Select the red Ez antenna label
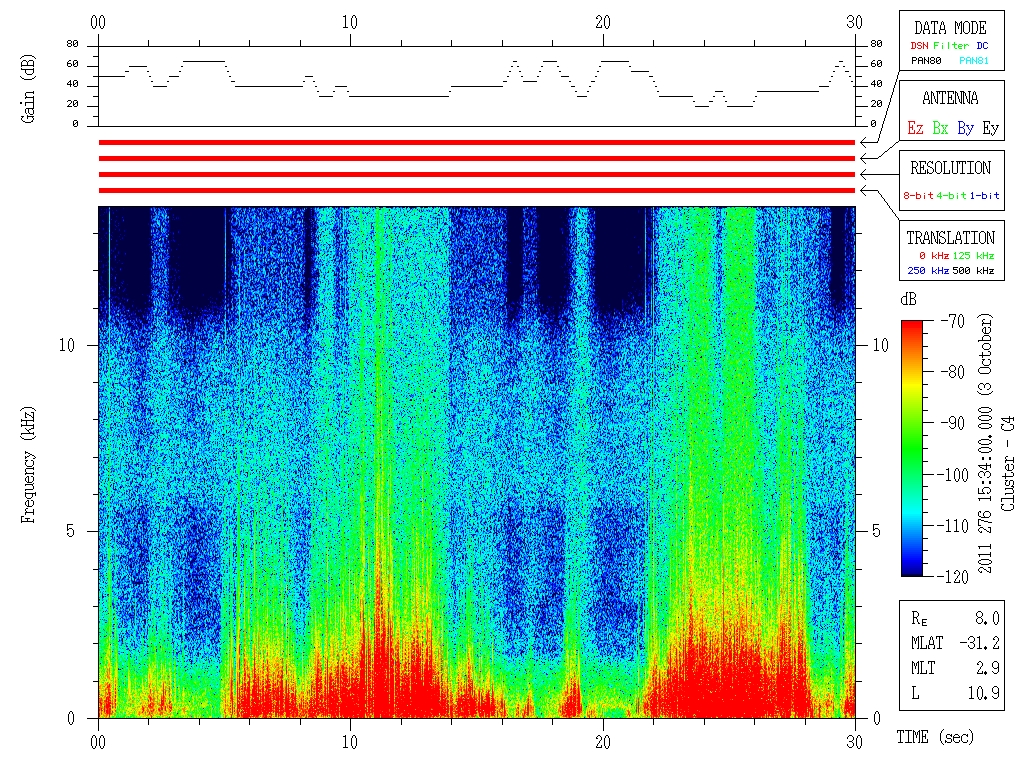Screen dimensions: 1024x768 [x=915, y=128]
